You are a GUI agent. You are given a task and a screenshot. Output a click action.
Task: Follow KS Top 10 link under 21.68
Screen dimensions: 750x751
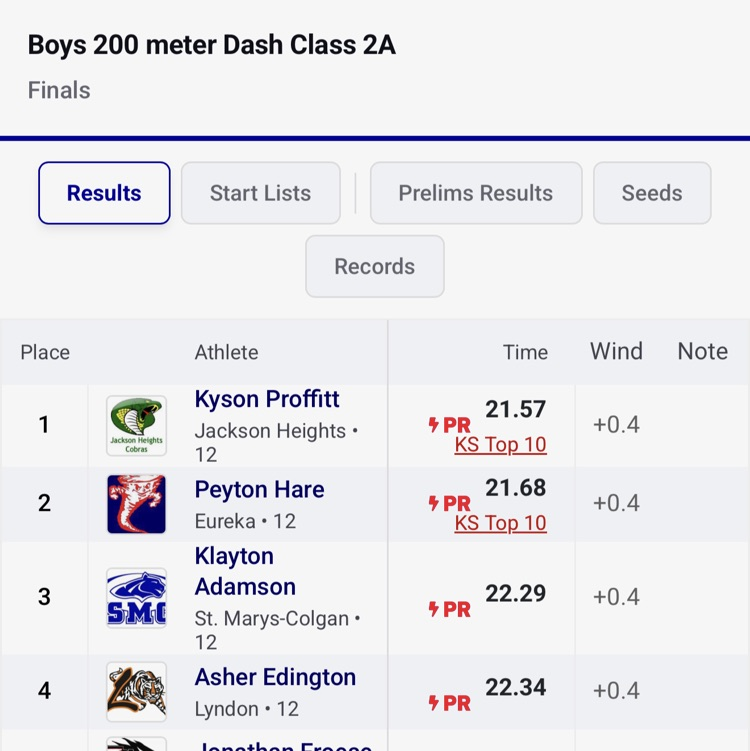coord(500,523)
